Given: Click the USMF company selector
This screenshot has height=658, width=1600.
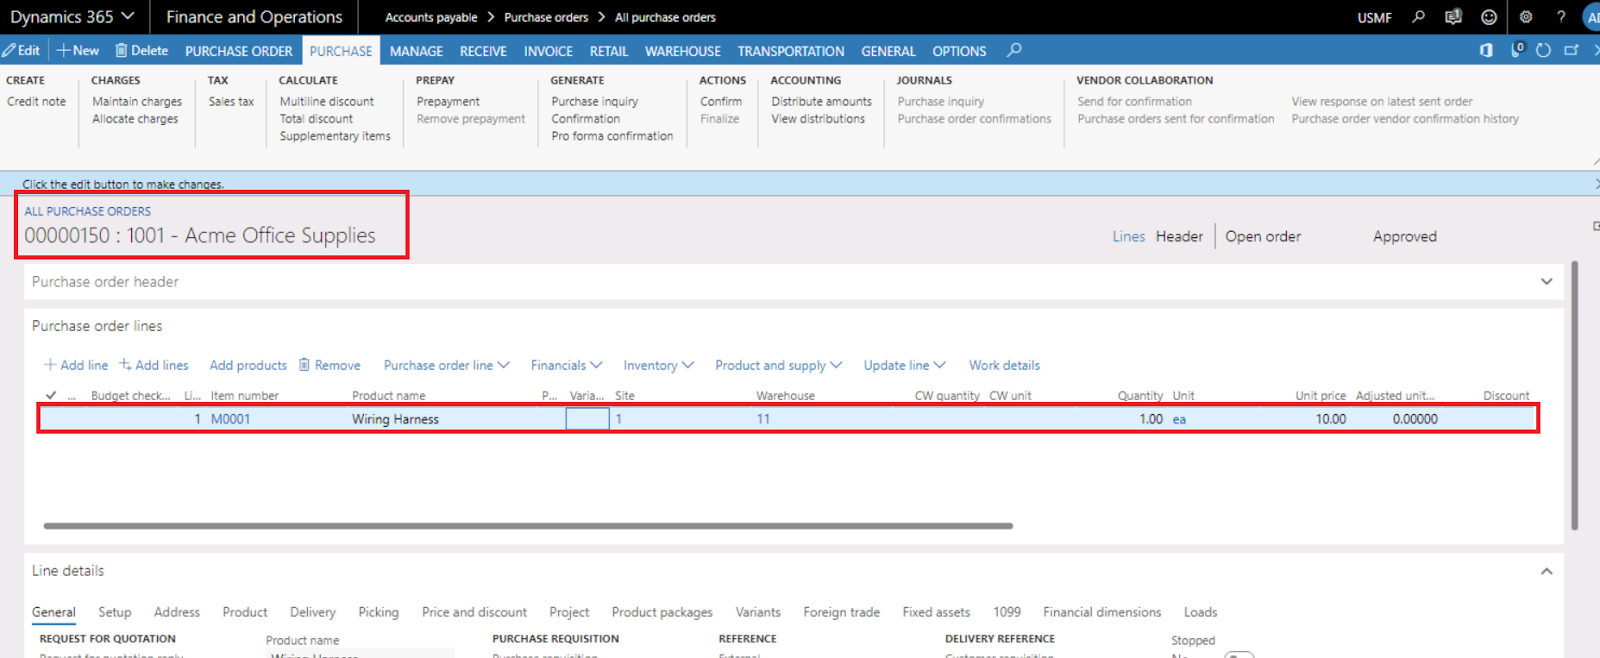Looking at the screenshot, I should coord(1374,18).
